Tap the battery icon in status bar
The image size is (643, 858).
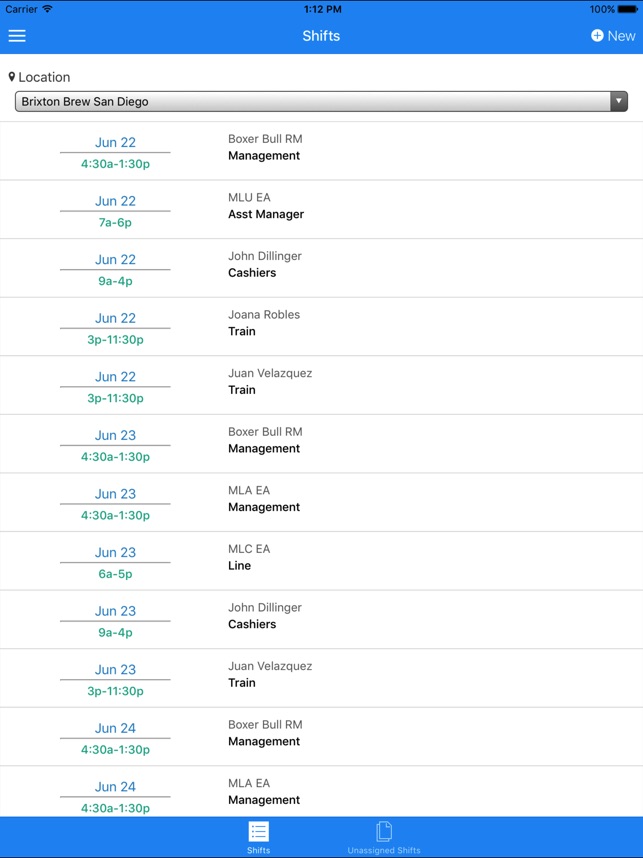[627, 9]
